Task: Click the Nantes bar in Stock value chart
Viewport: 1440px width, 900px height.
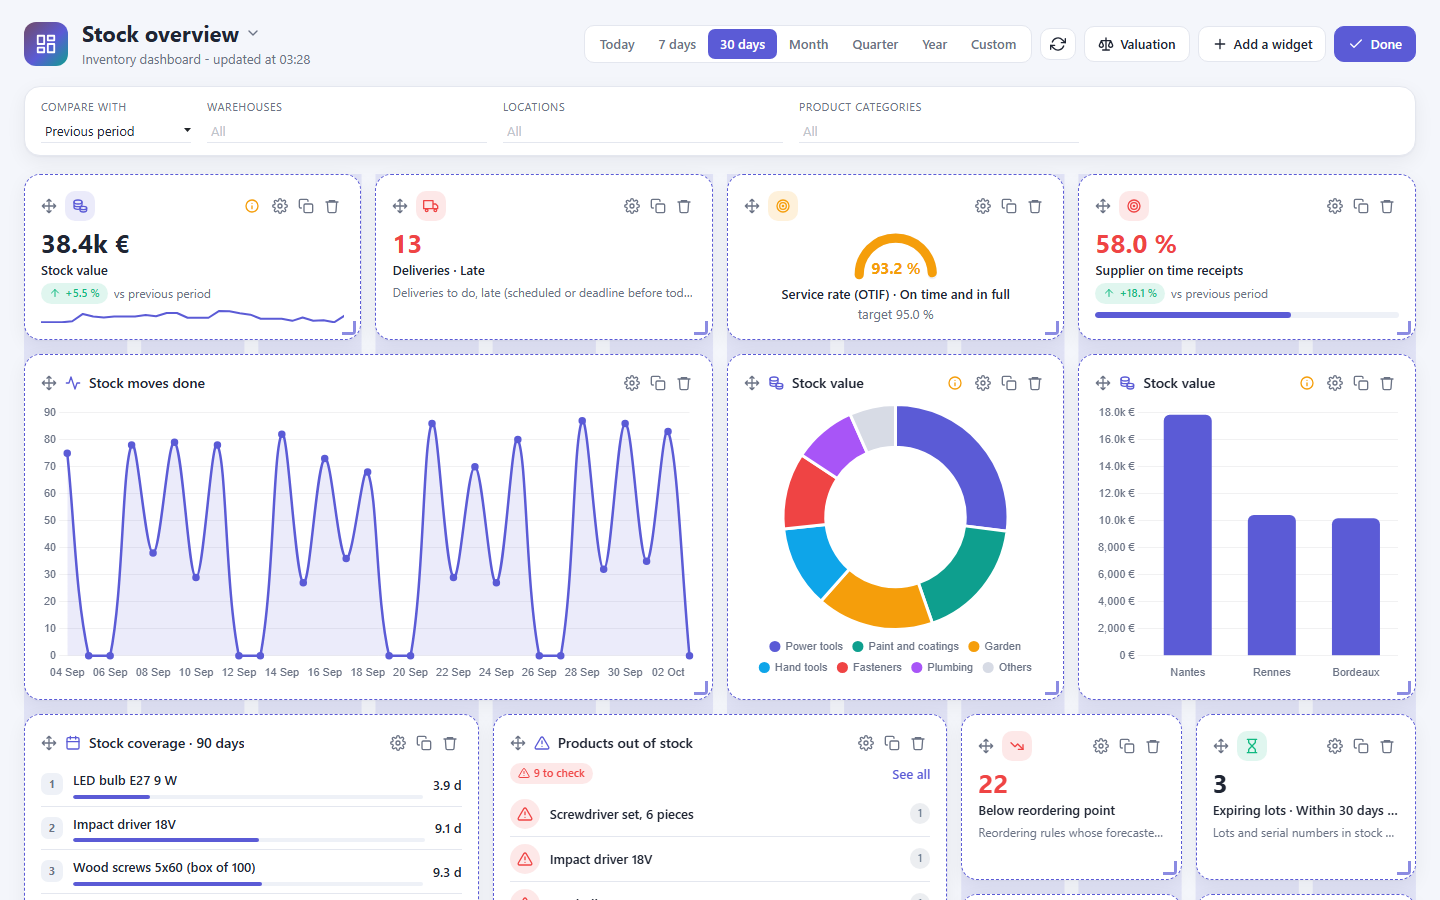Action: tap(1188, 535)
